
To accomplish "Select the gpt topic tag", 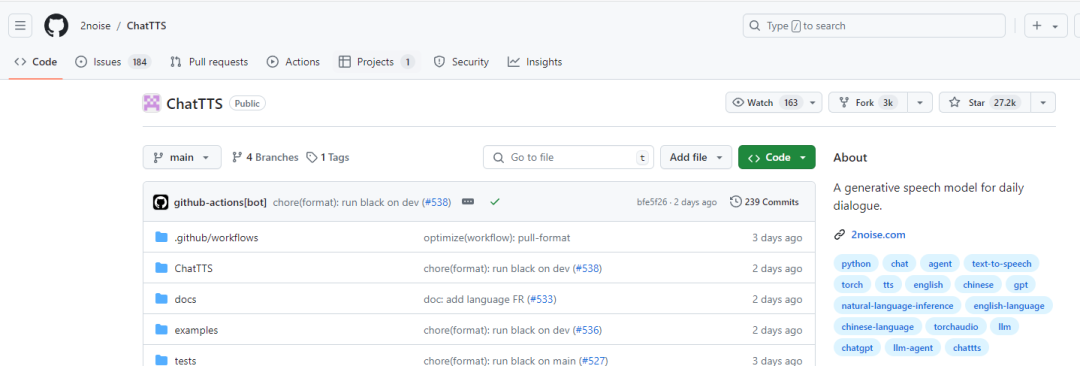I will pos(1020,285).
